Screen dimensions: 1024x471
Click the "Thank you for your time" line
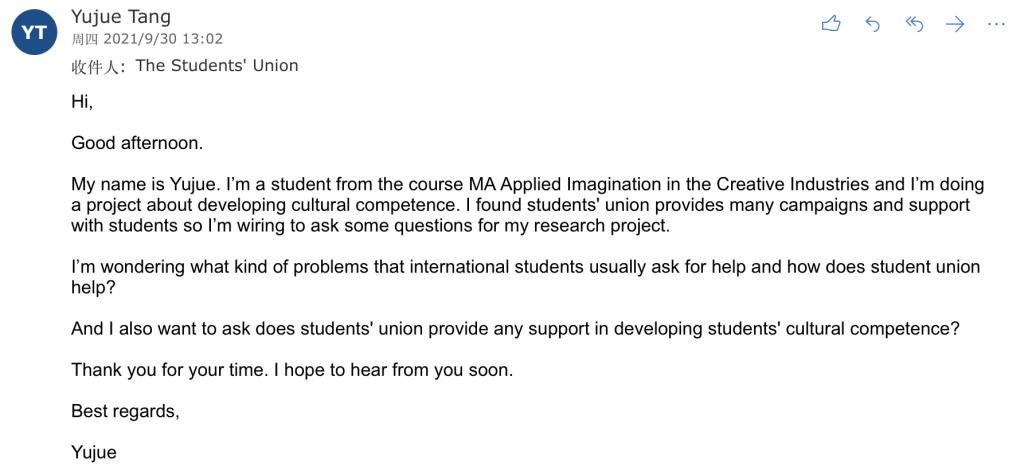tap(291, 370)
